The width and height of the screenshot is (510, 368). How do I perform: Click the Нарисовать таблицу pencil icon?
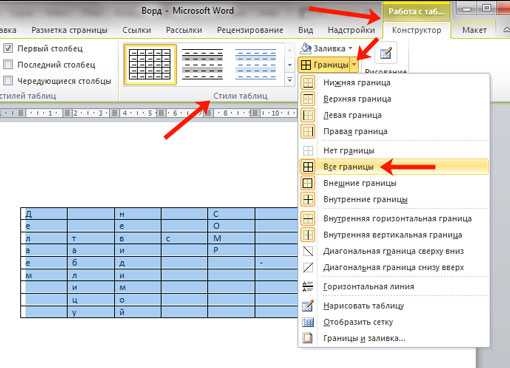coord(308,306)
